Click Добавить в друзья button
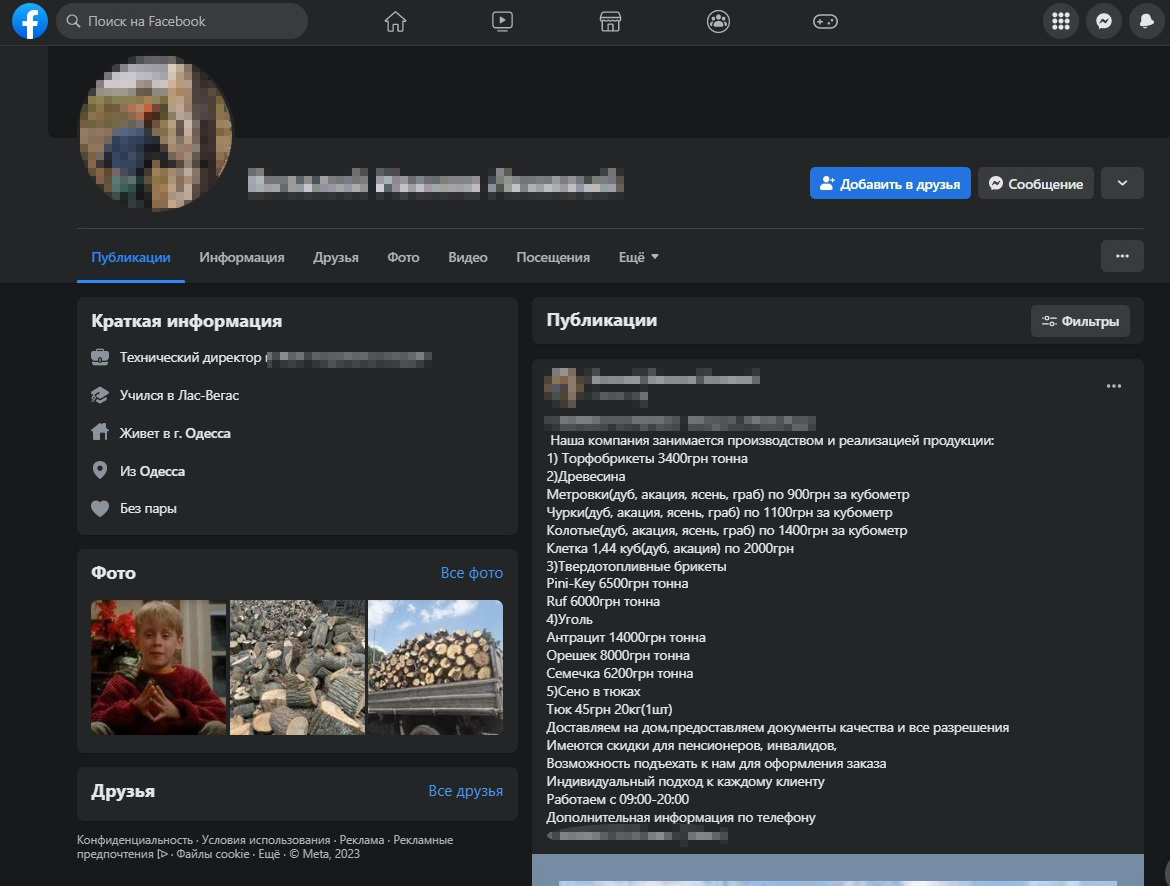This screenshot has width=1170, height=886. 890,184
